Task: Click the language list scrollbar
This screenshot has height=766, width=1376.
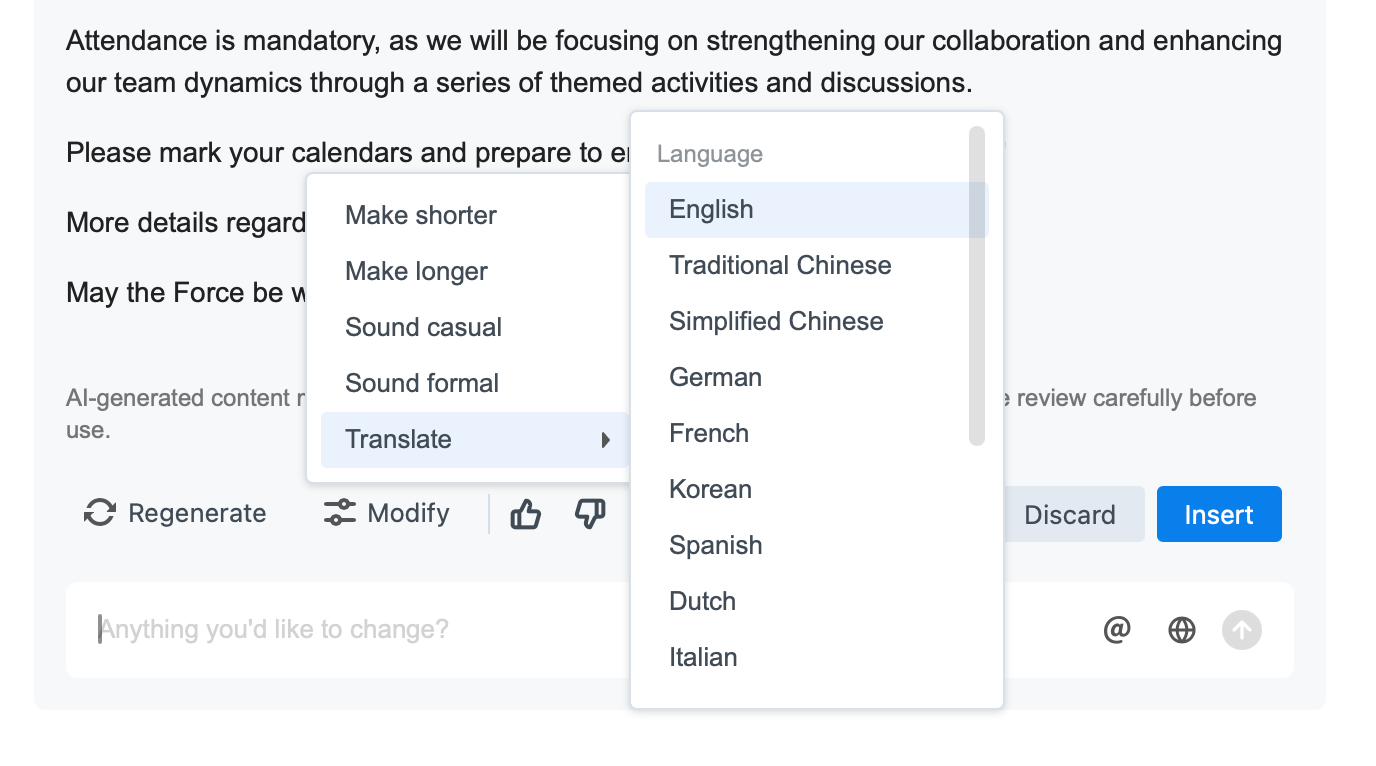Action: point(977,285)
